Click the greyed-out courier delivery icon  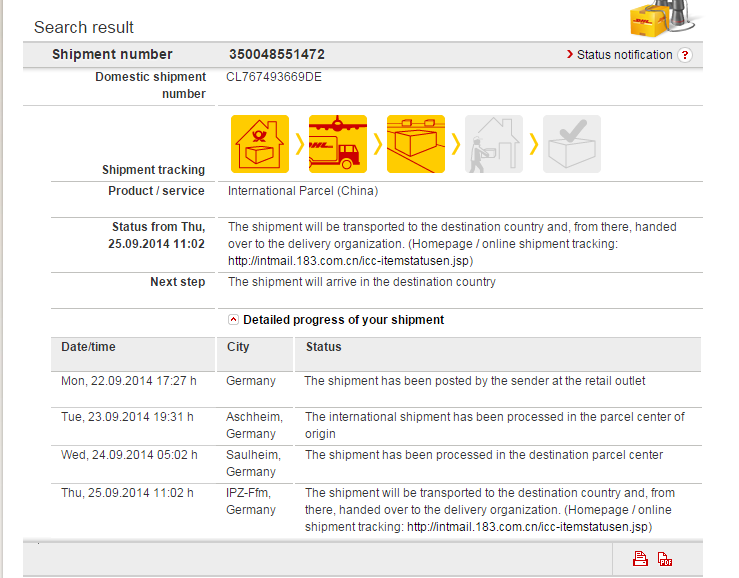point(494,144)
